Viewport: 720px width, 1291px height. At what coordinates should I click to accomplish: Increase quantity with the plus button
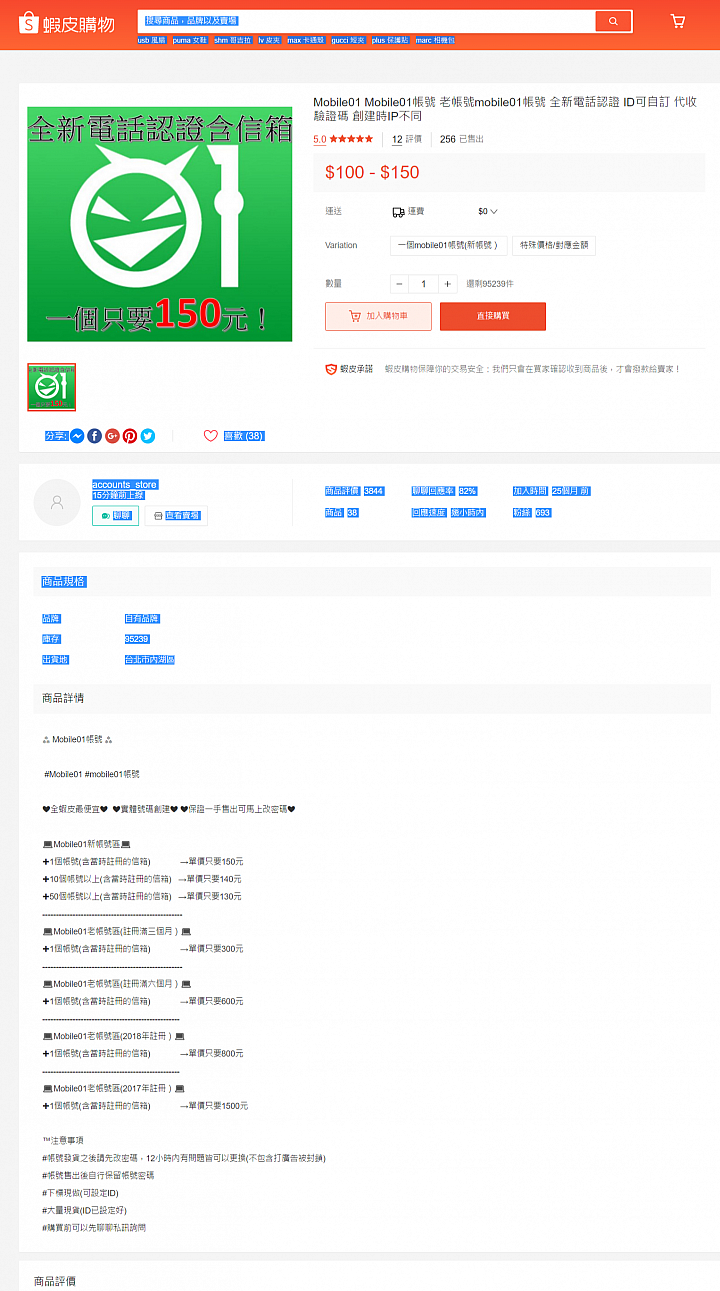coord(449,284)
